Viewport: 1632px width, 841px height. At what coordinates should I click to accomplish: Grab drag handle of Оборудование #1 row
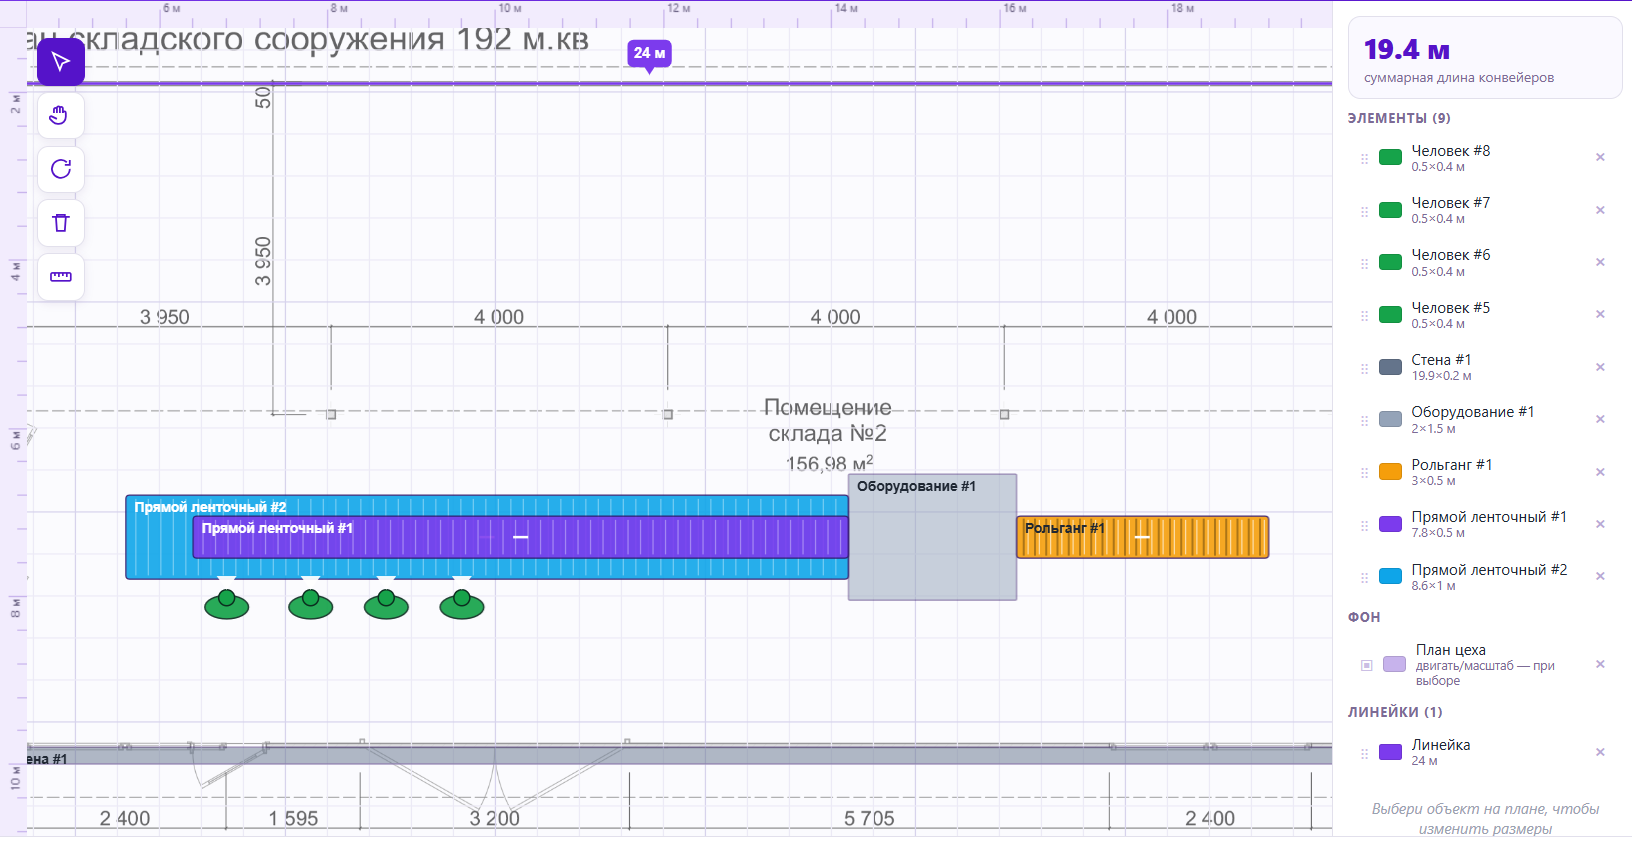[1364, 421]
